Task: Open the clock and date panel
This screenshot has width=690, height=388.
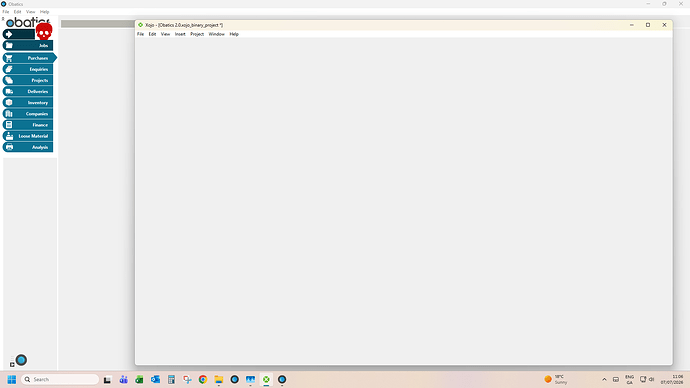Action: [x=672, y=379]
